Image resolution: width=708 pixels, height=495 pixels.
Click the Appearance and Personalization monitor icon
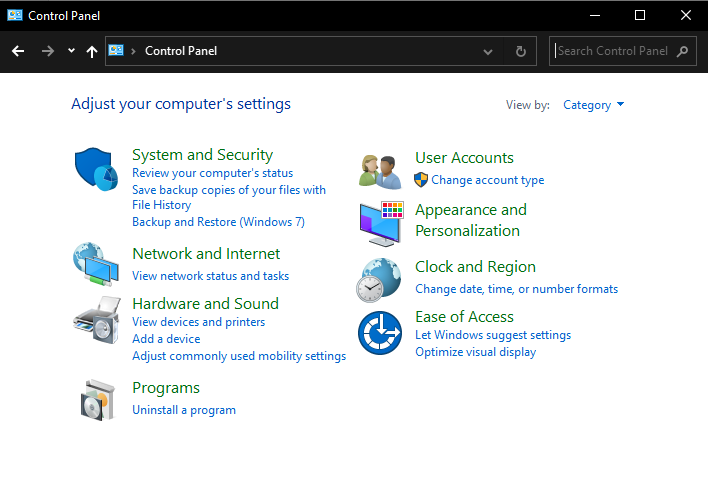[380, 222]
